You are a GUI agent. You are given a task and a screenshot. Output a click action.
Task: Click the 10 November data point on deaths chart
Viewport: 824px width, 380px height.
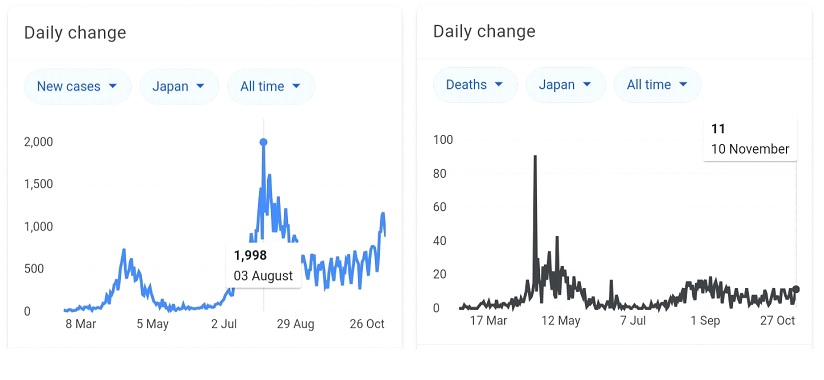[796, 289]
